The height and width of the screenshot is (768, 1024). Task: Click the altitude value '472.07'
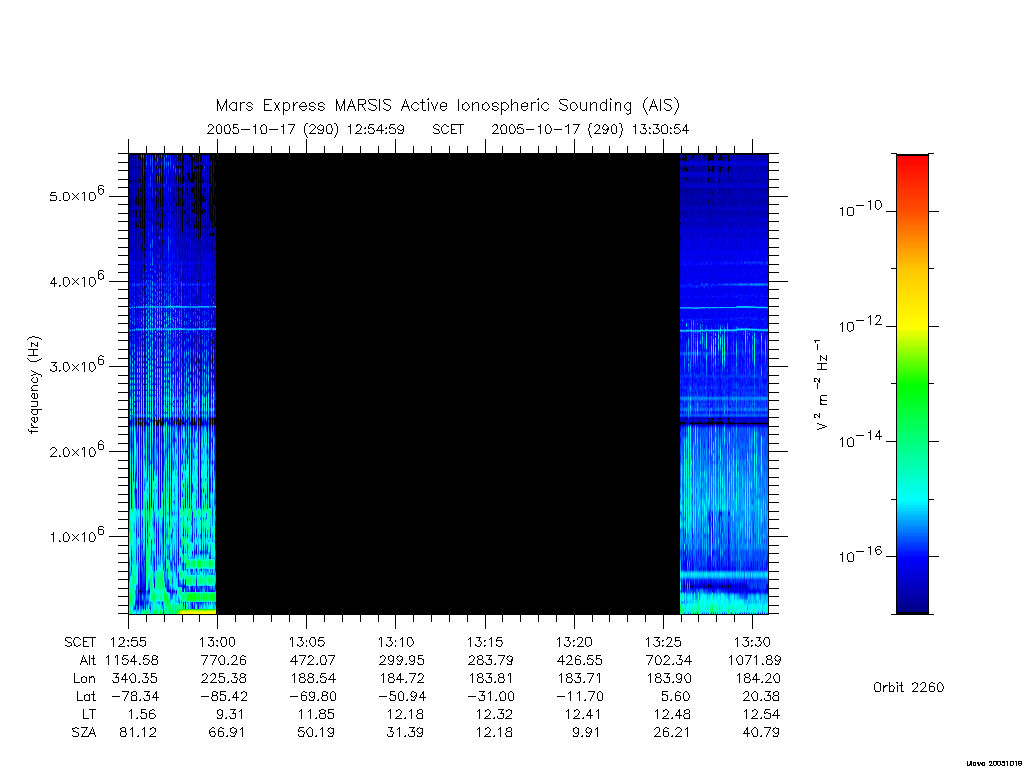pos(313,660)
